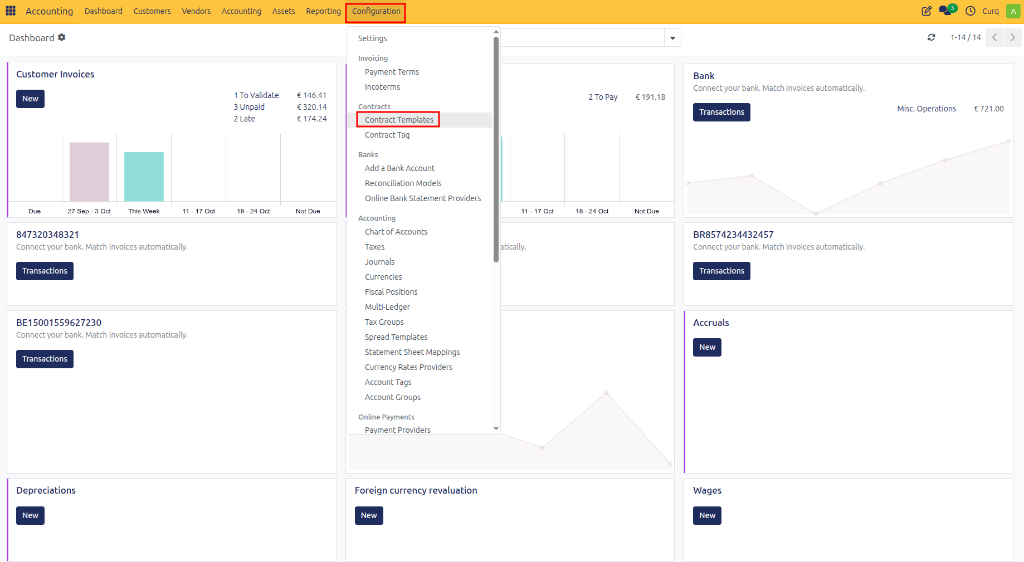
Task: Go to next page arrow
Action: tap(1012, 38)
